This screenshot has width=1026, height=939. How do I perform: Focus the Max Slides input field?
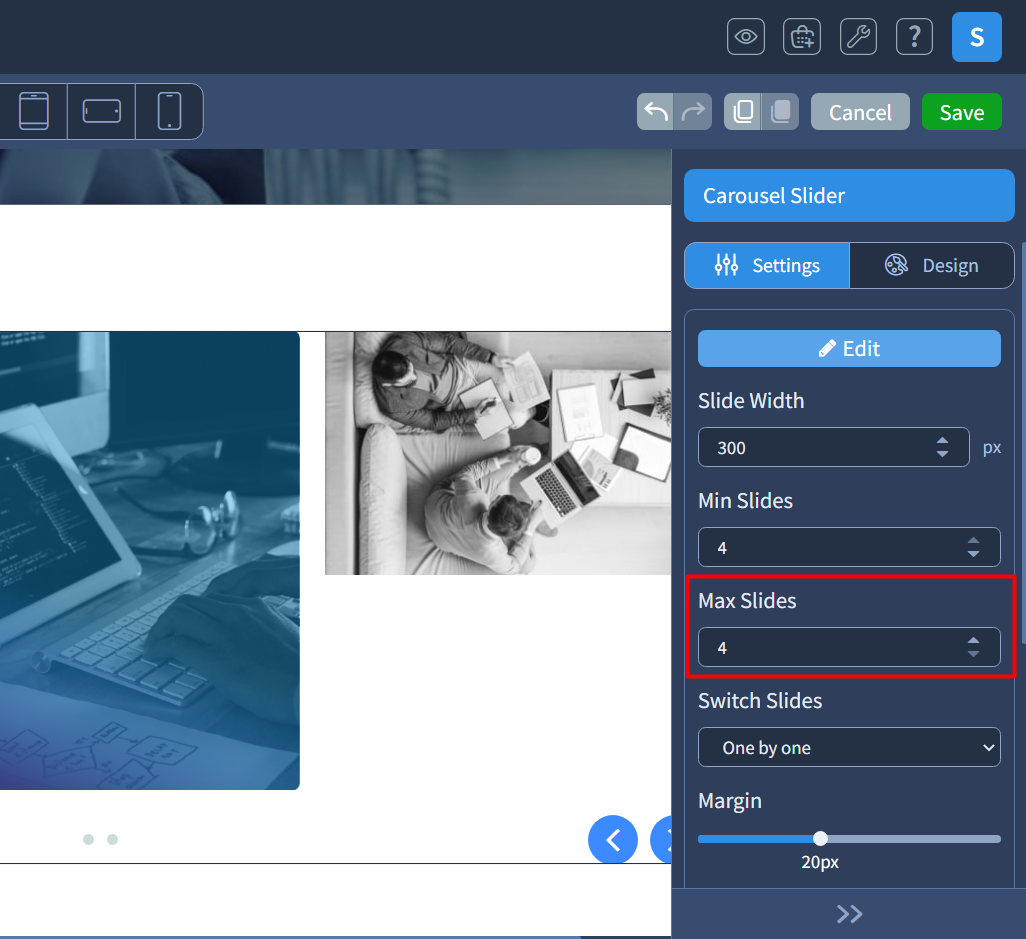click(x=849, y=647)
